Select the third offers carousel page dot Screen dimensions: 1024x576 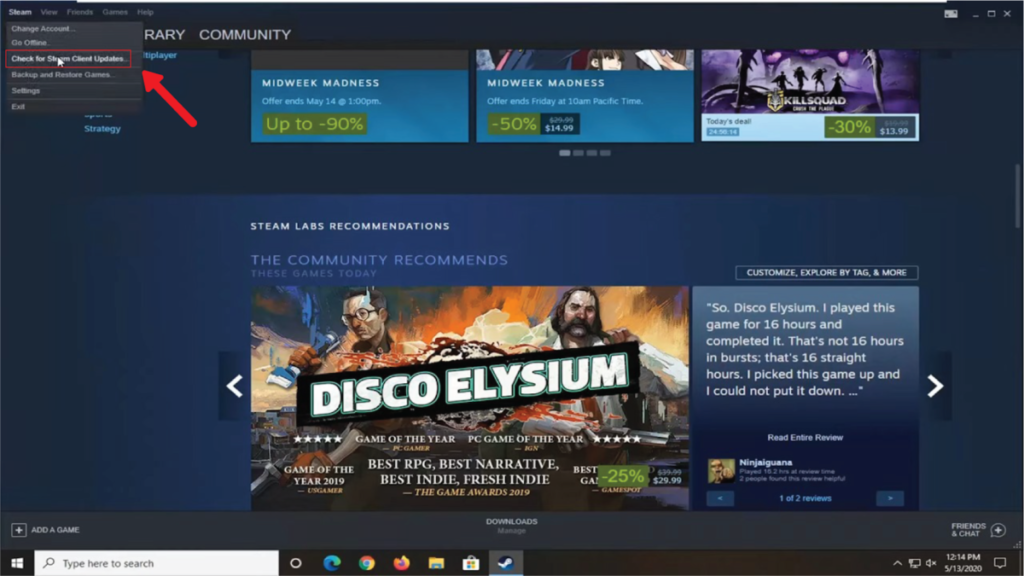click(x=592, y=153)
